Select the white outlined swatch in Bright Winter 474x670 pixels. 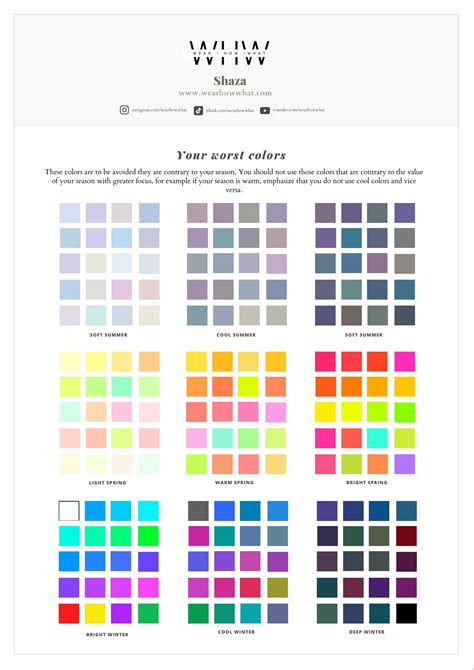(x=69, y=511)
